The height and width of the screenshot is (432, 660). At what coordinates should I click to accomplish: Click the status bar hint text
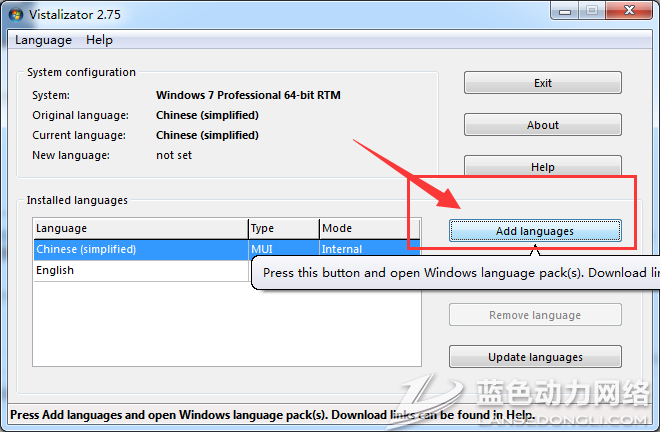(272, 415)
